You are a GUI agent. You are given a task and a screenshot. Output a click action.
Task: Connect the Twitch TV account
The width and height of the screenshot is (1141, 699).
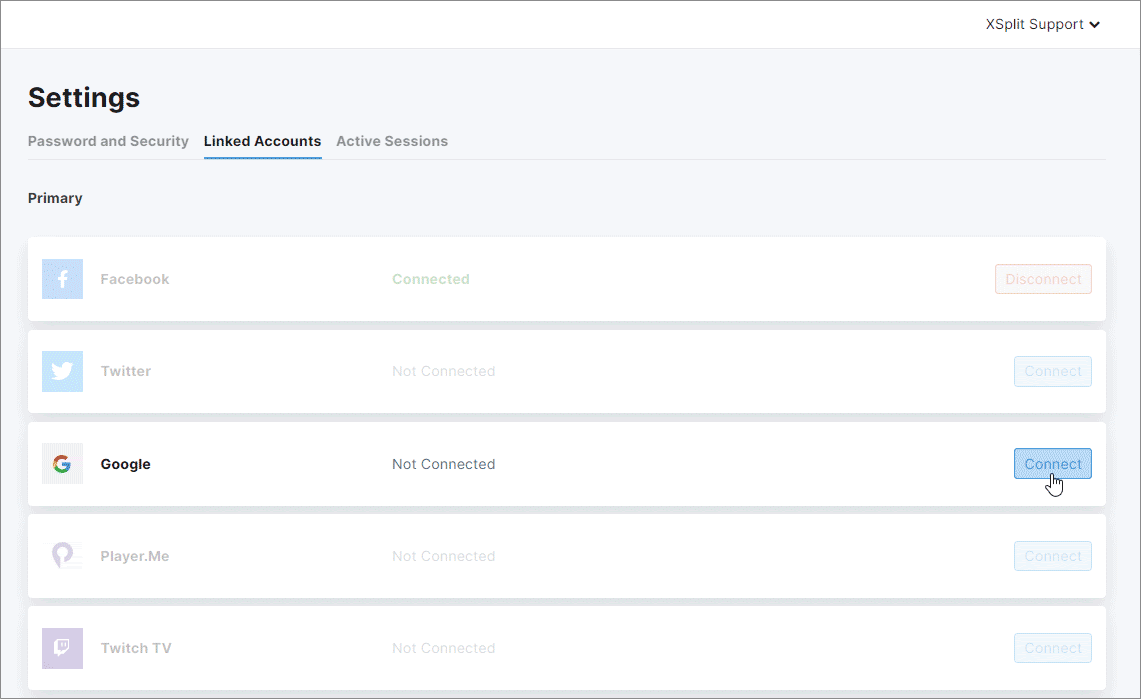click(1052, 648)
